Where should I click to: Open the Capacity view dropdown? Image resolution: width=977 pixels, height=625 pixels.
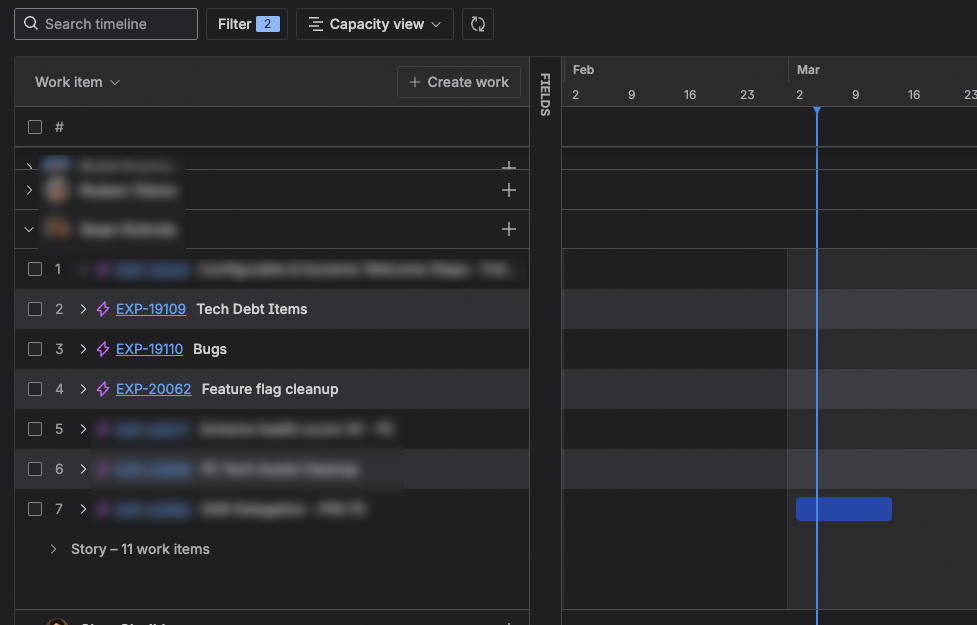point(375,24)
